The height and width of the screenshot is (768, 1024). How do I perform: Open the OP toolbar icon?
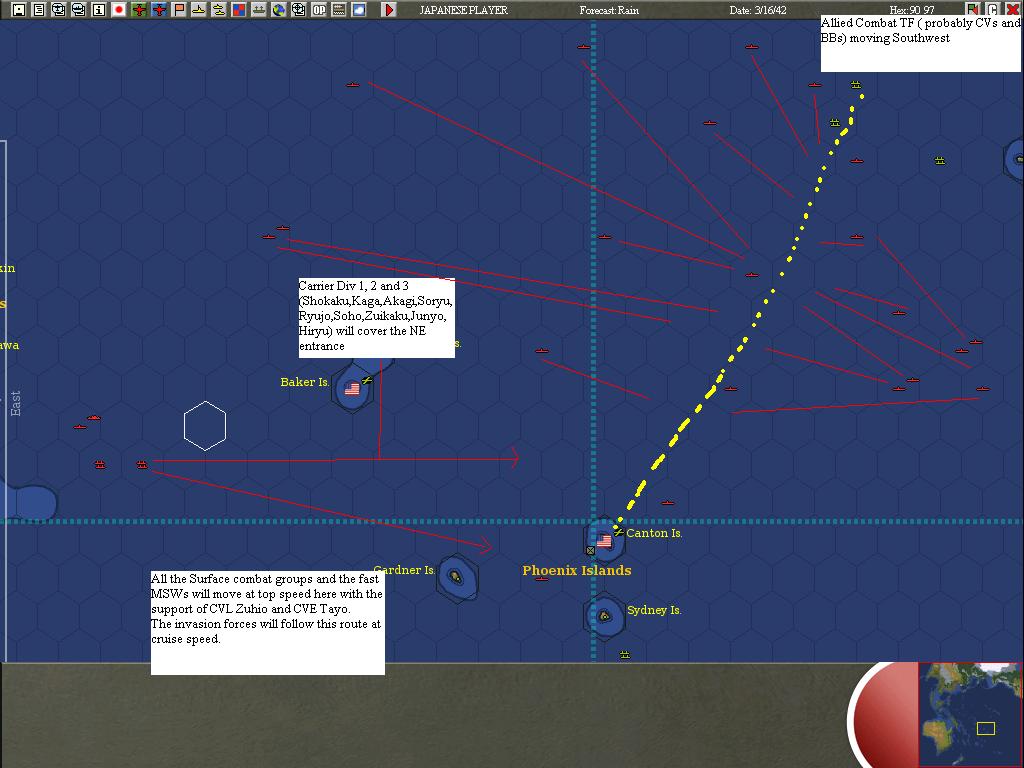[x=319, y=10]
